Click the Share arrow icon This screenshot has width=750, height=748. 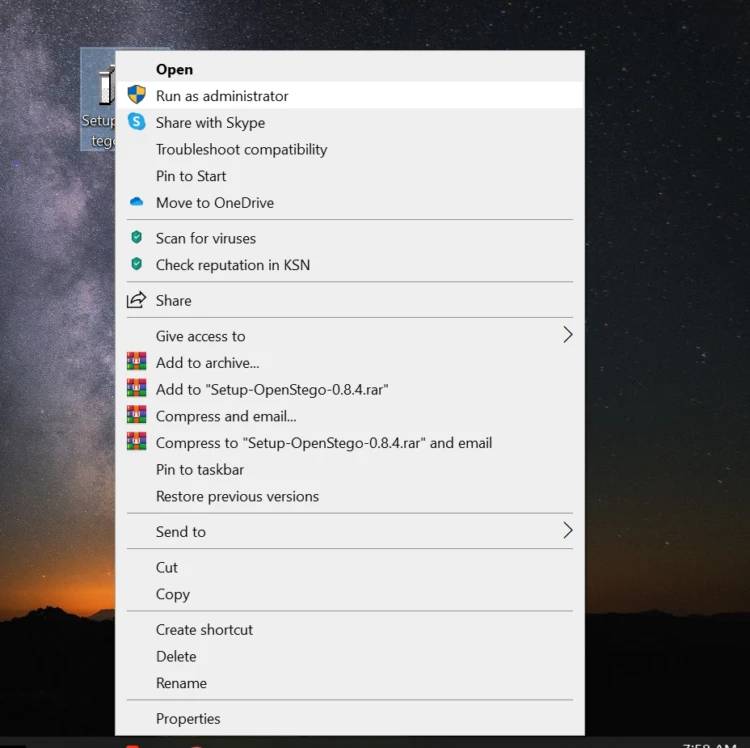(136, 300)
